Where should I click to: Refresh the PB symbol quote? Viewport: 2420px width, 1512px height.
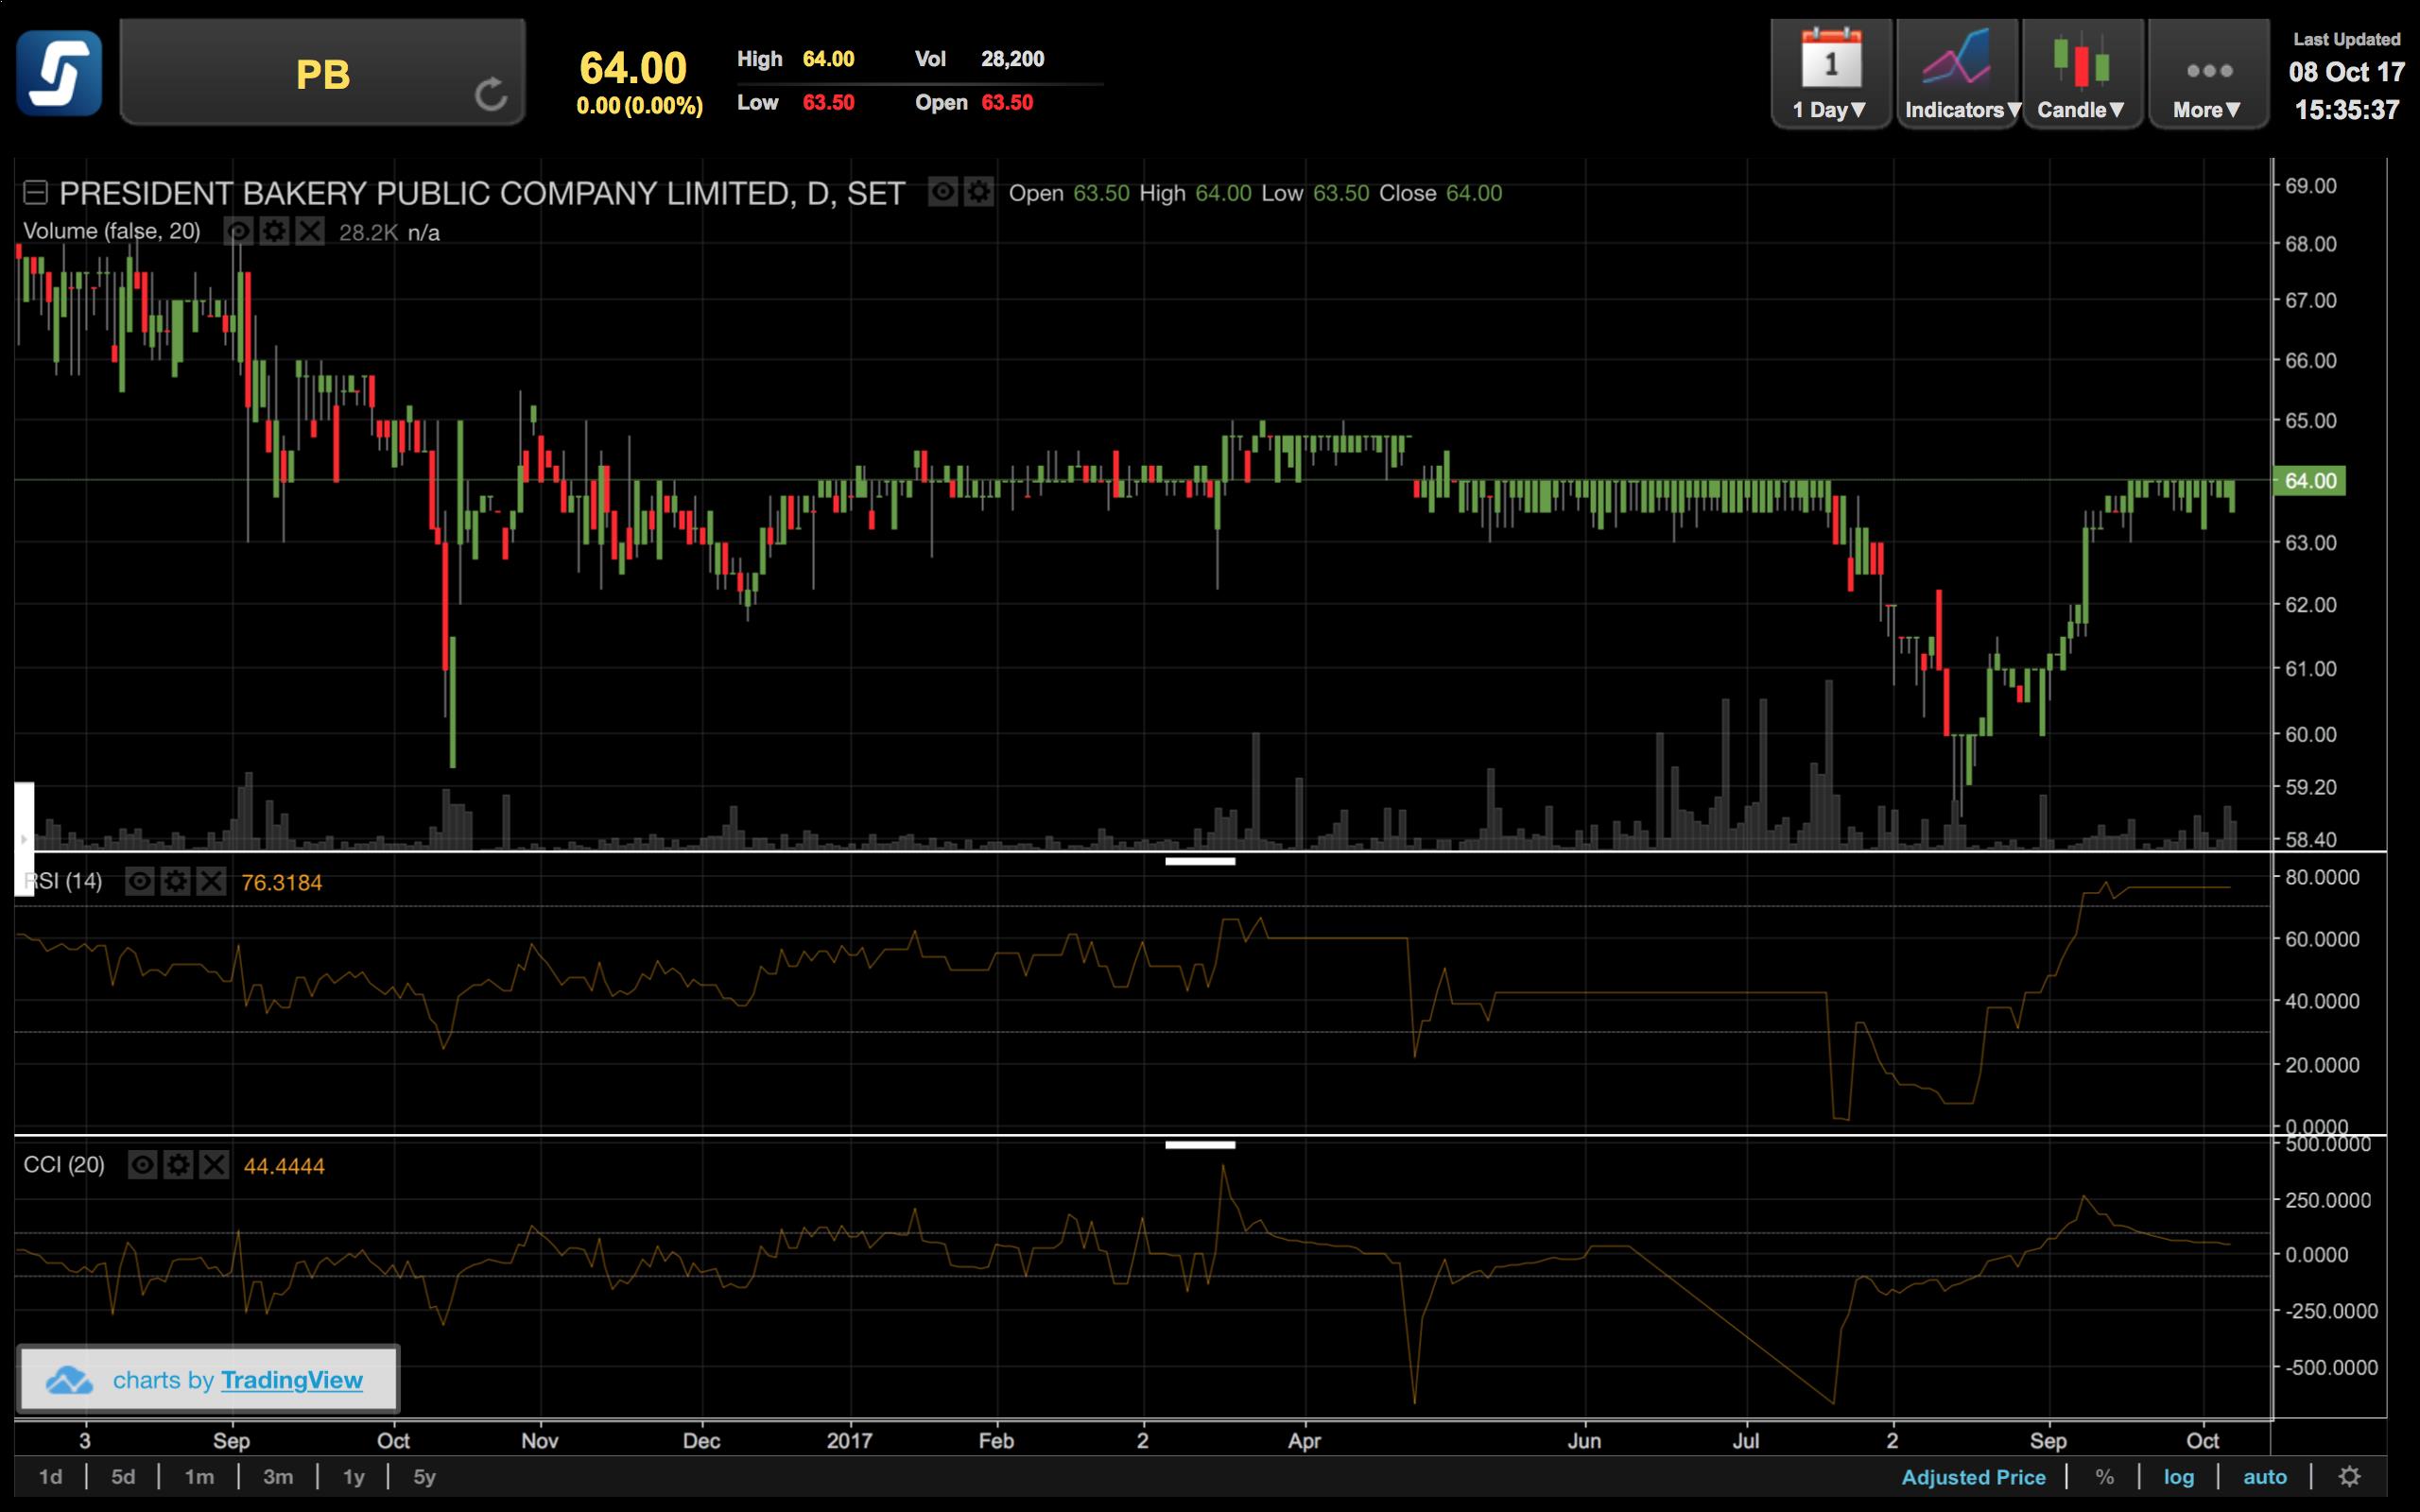click(490, 94)
